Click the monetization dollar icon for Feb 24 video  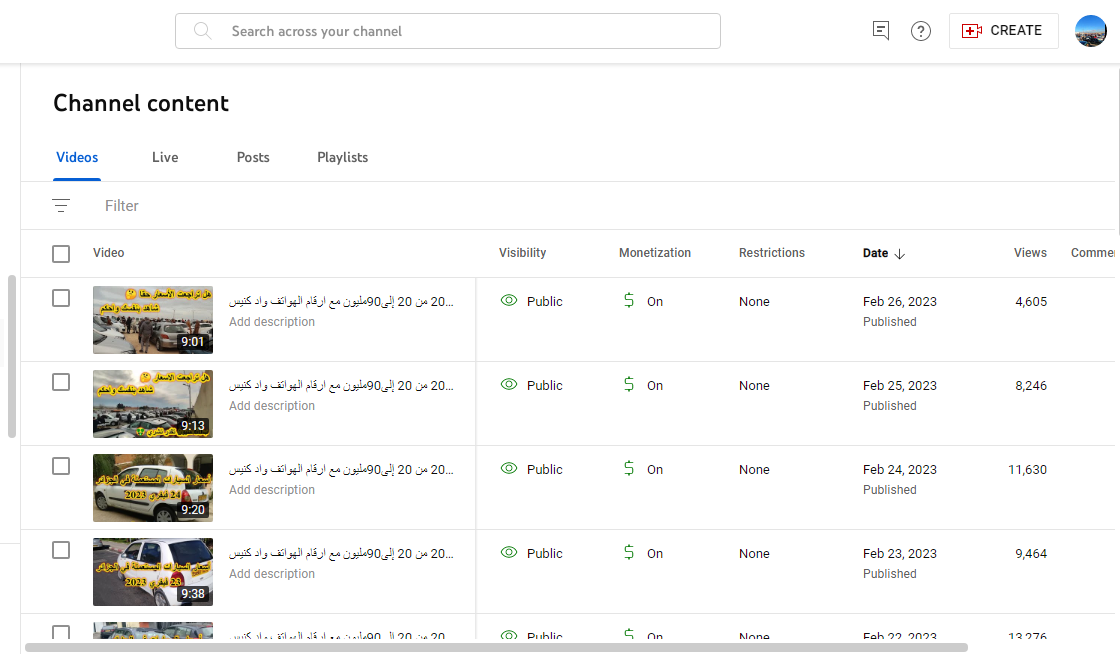click(x=629, y=468)
